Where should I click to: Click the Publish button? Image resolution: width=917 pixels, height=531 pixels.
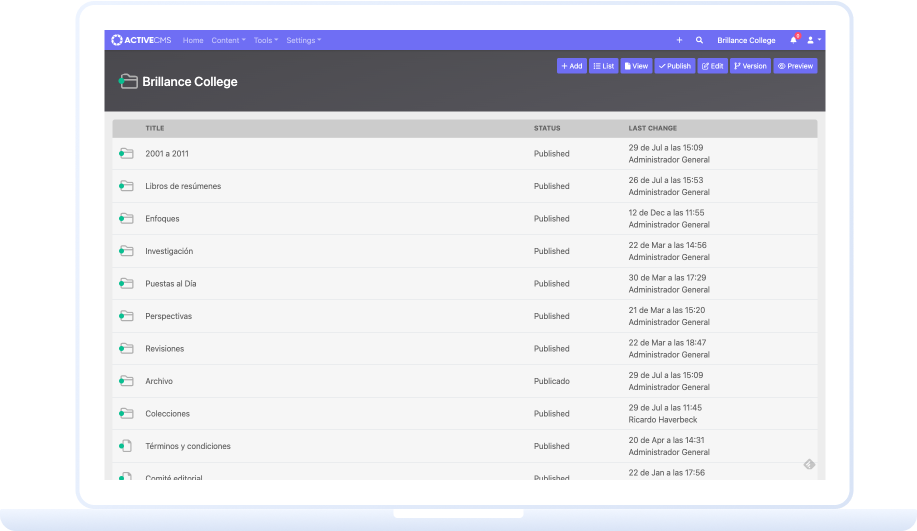675,66
